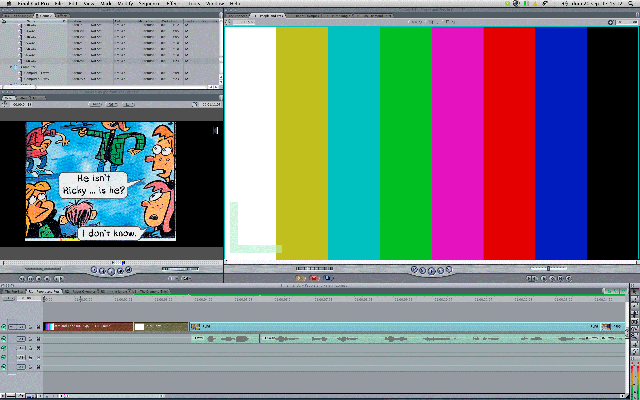Select the color bars clip in timeline
The image size is (640, 400).
50,327
